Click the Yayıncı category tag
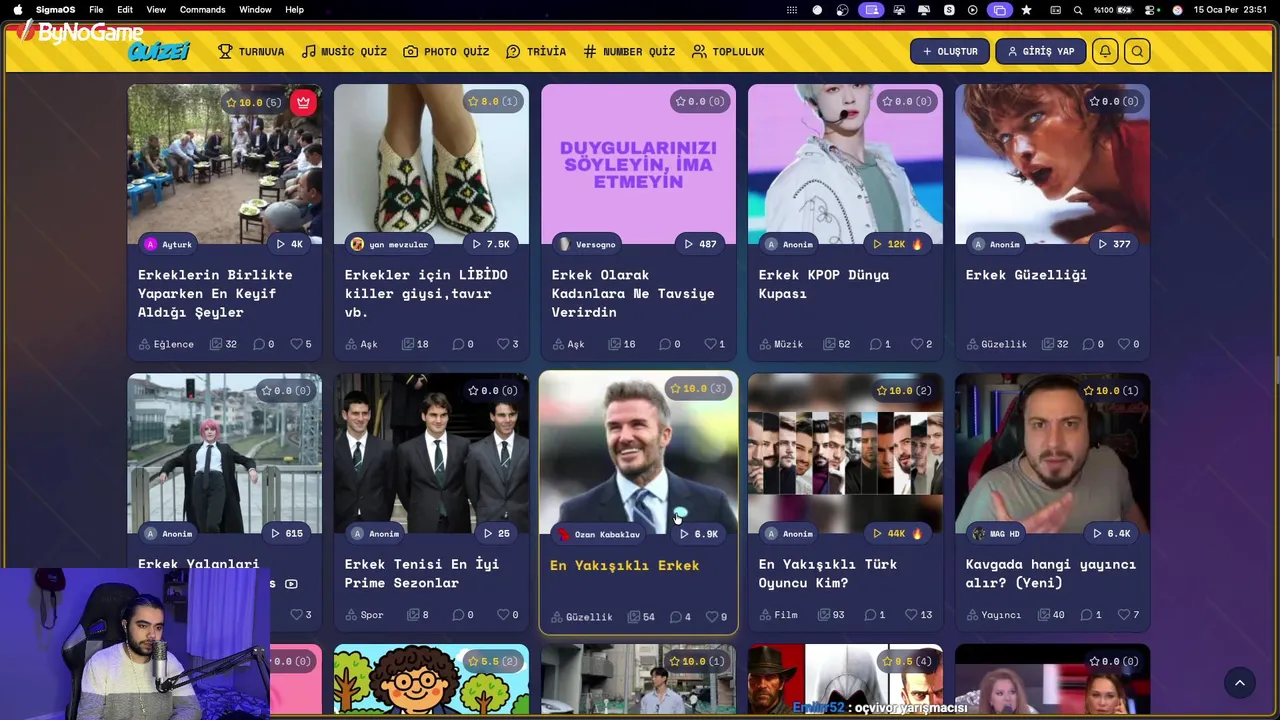 tap(994, 615)
